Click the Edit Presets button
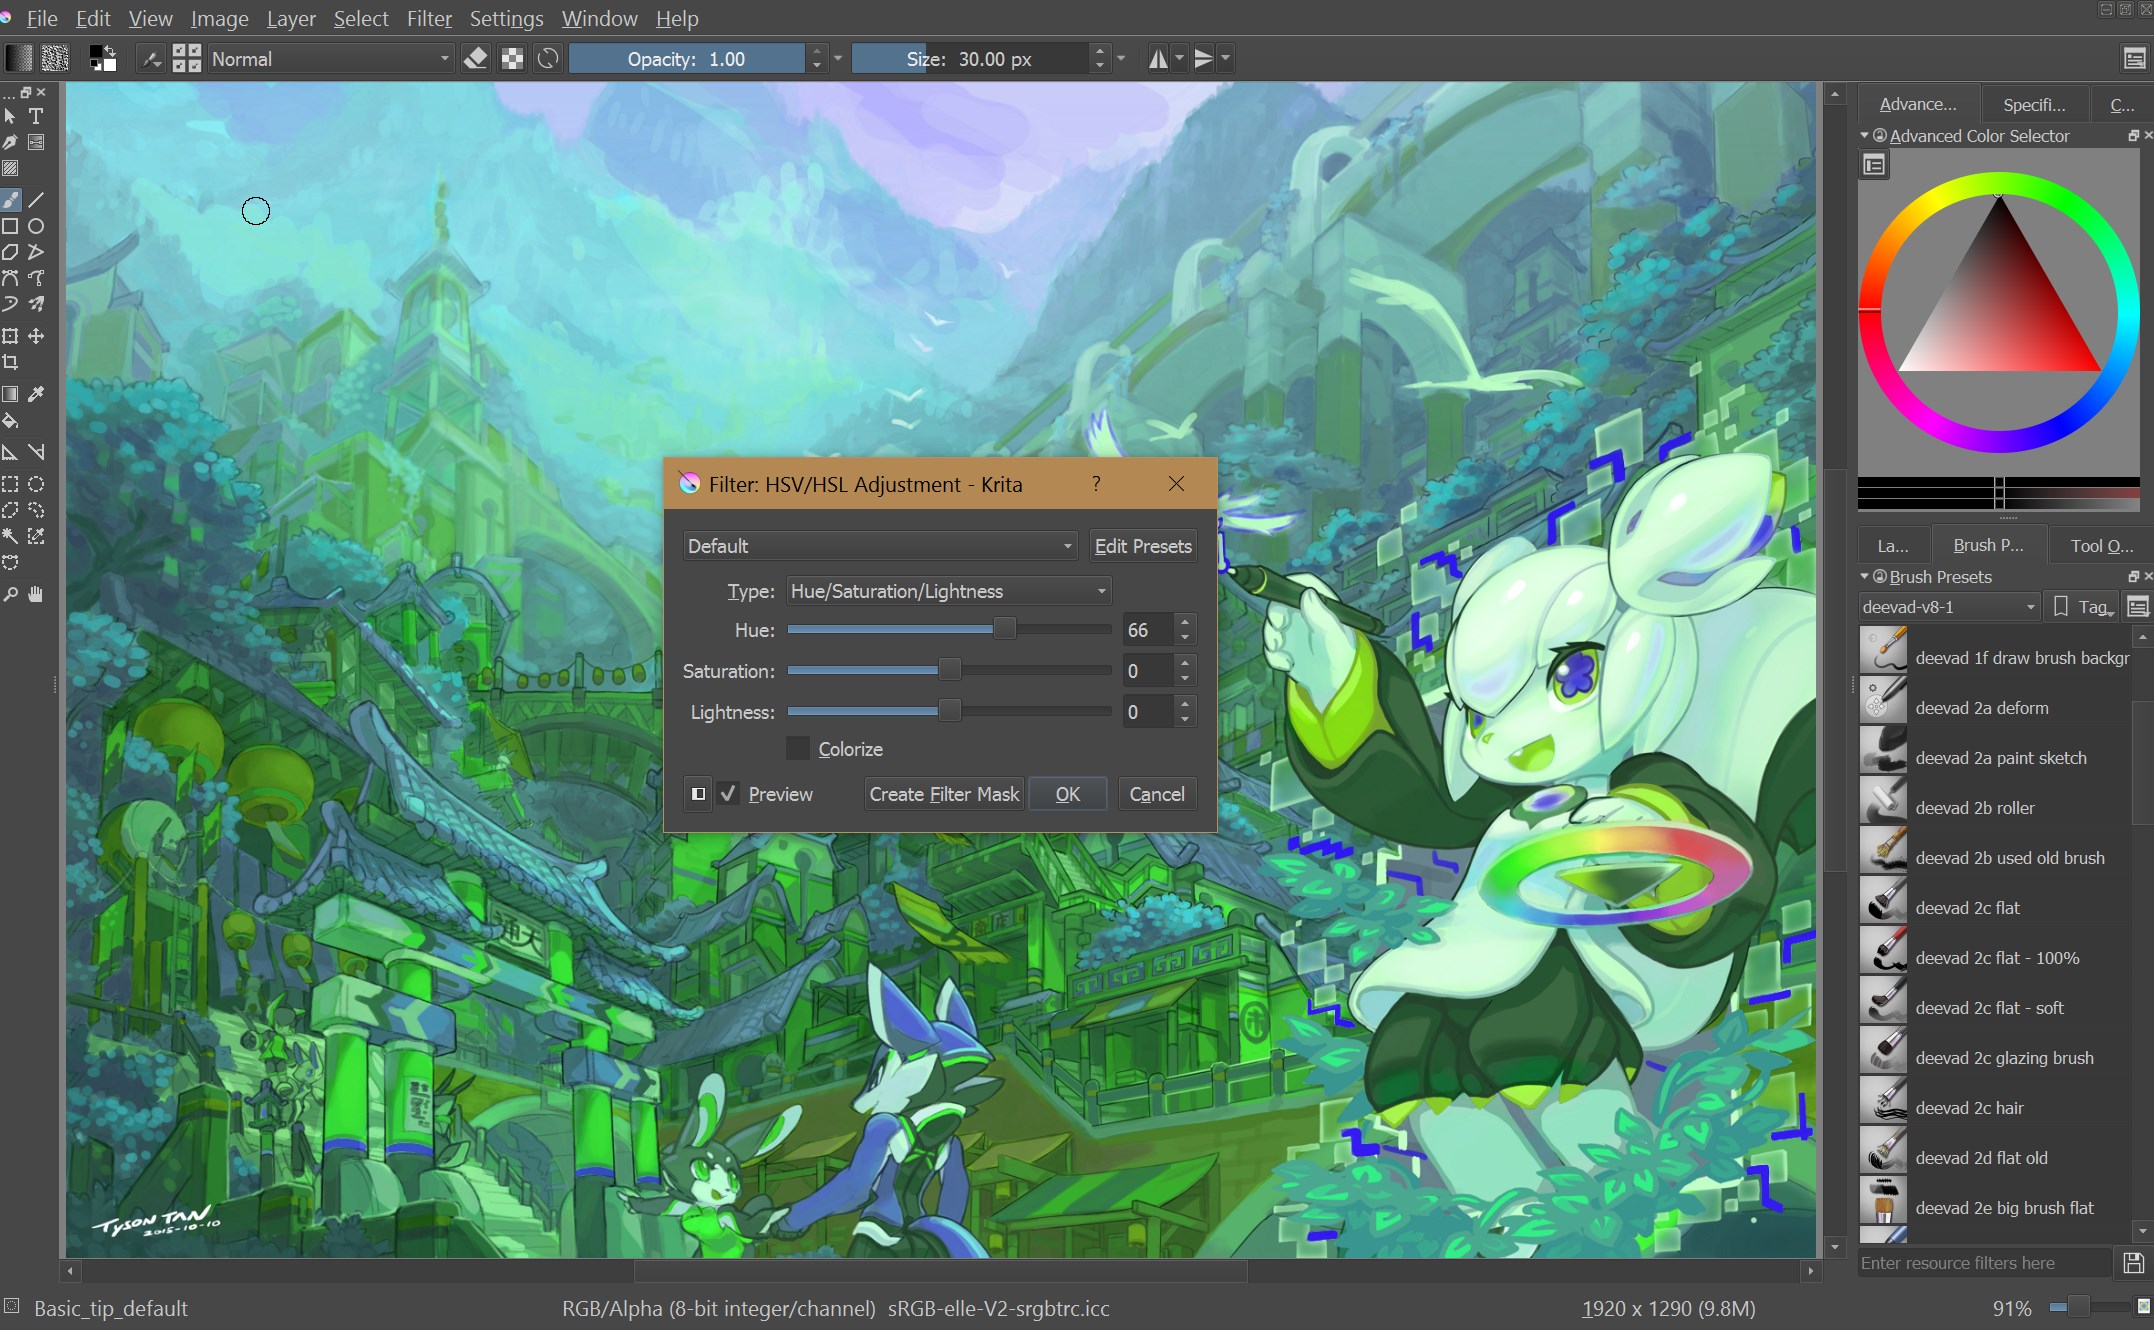 click(x=1143, y=546)
